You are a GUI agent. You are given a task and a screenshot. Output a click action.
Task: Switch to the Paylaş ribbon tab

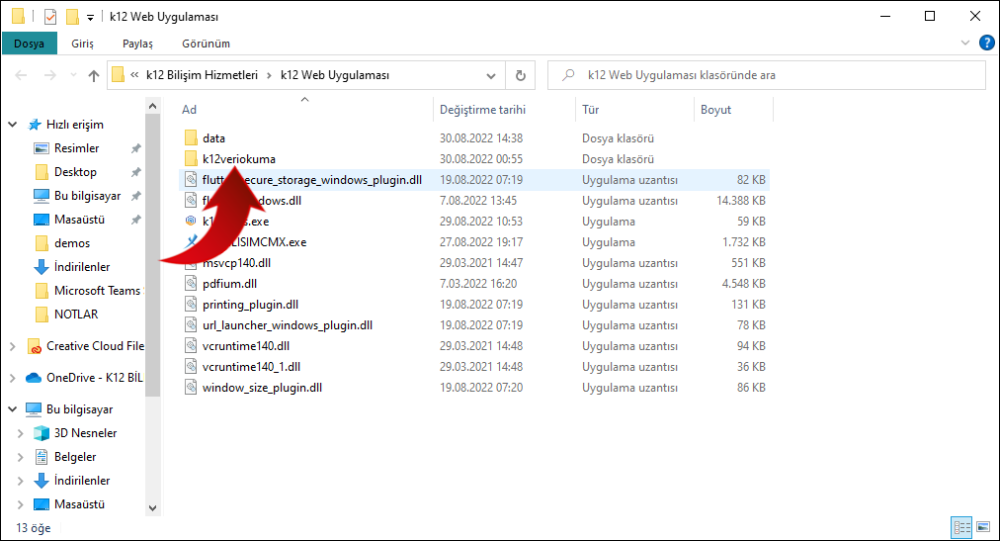(138, 43)
